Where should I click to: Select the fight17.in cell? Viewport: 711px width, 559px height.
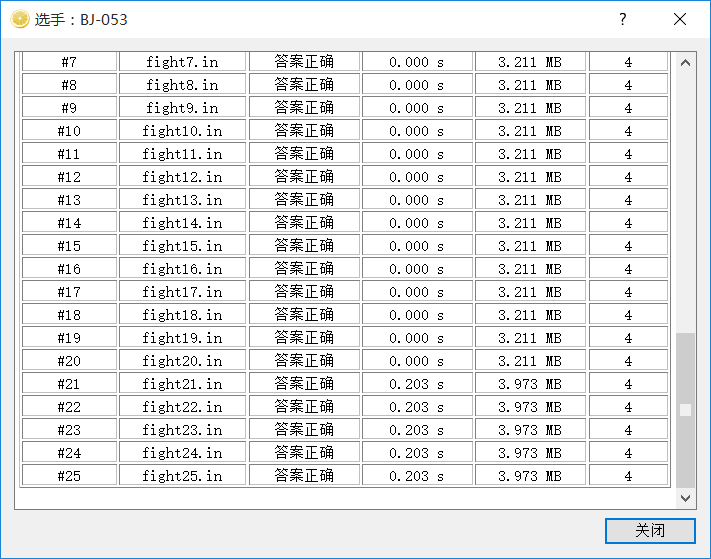[x=182, y=292]
